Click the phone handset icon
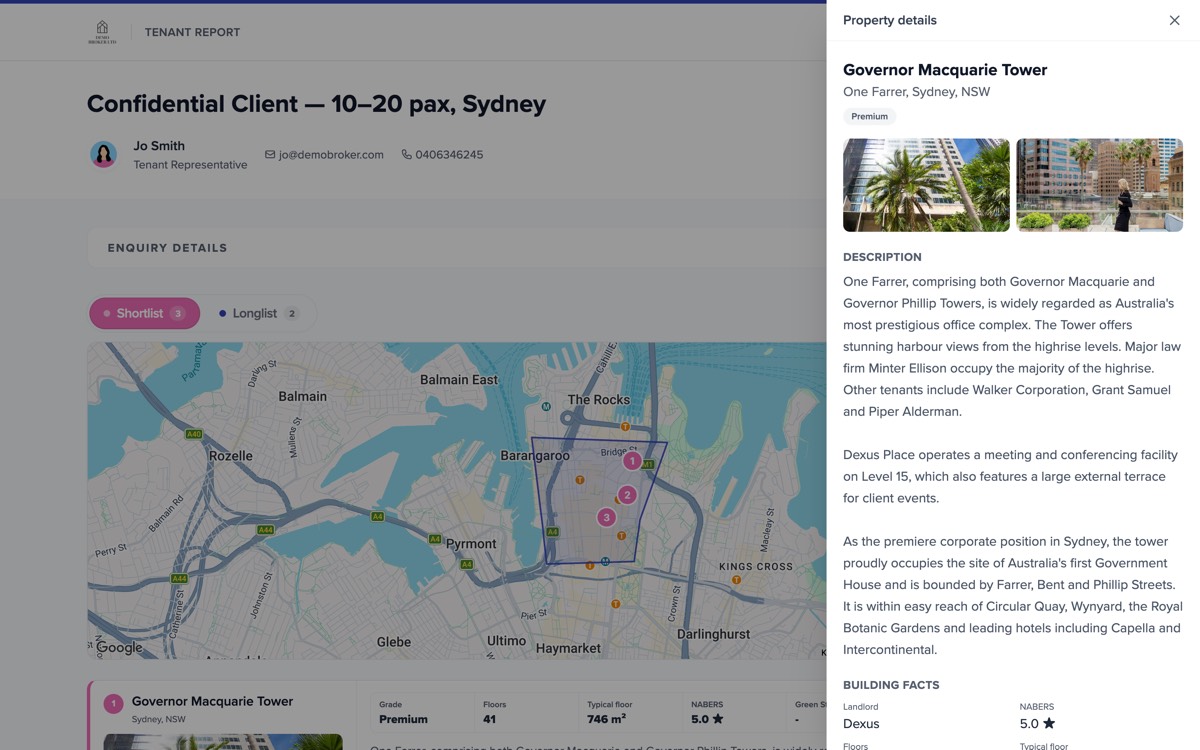Screen dimensions: 1200x750 point(406,155)
